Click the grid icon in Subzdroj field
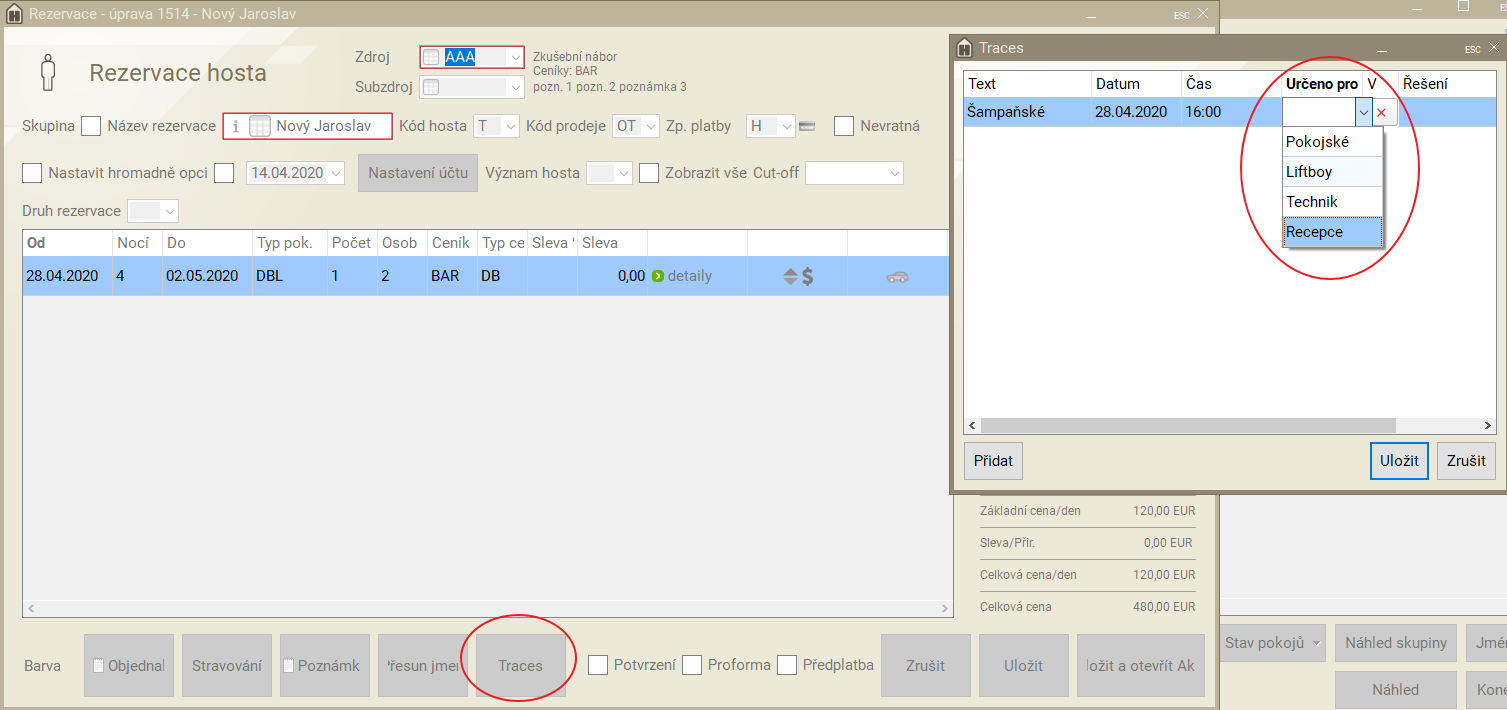The height and width of the screenshot is (710, 1507). pyautogui.click(x=431, y=87)
